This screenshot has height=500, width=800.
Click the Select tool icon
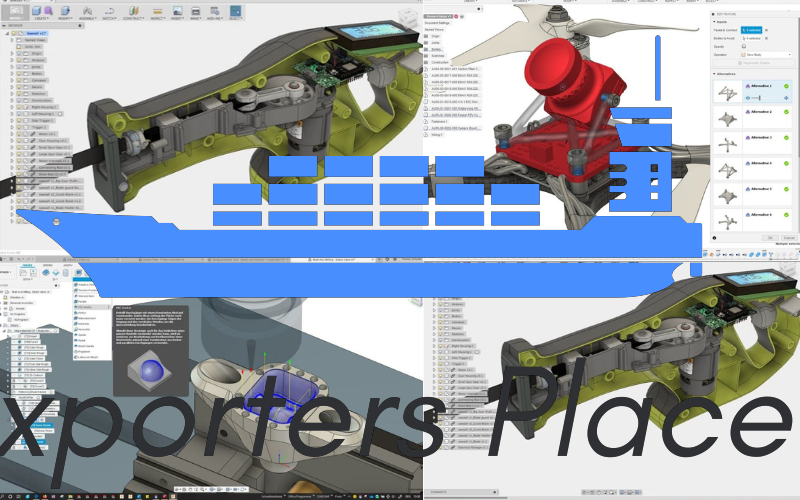(x=235, y=10)
